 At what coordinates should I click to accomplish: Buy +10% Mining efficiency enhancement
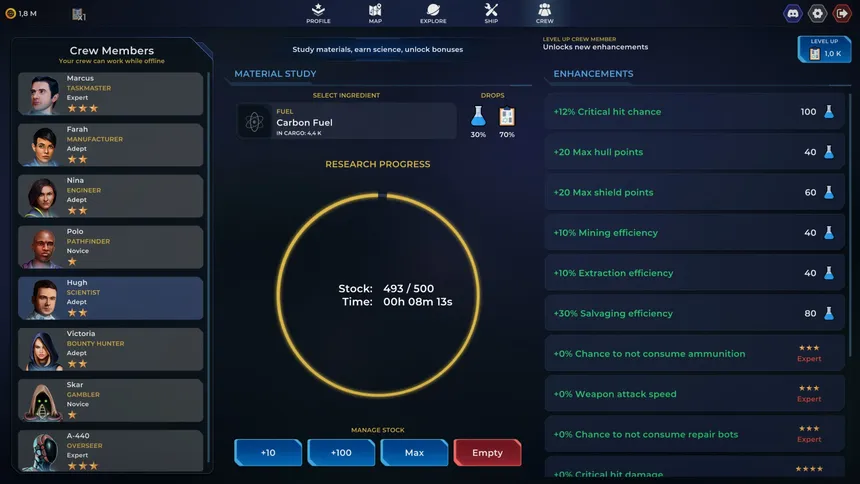coord(694,233)
